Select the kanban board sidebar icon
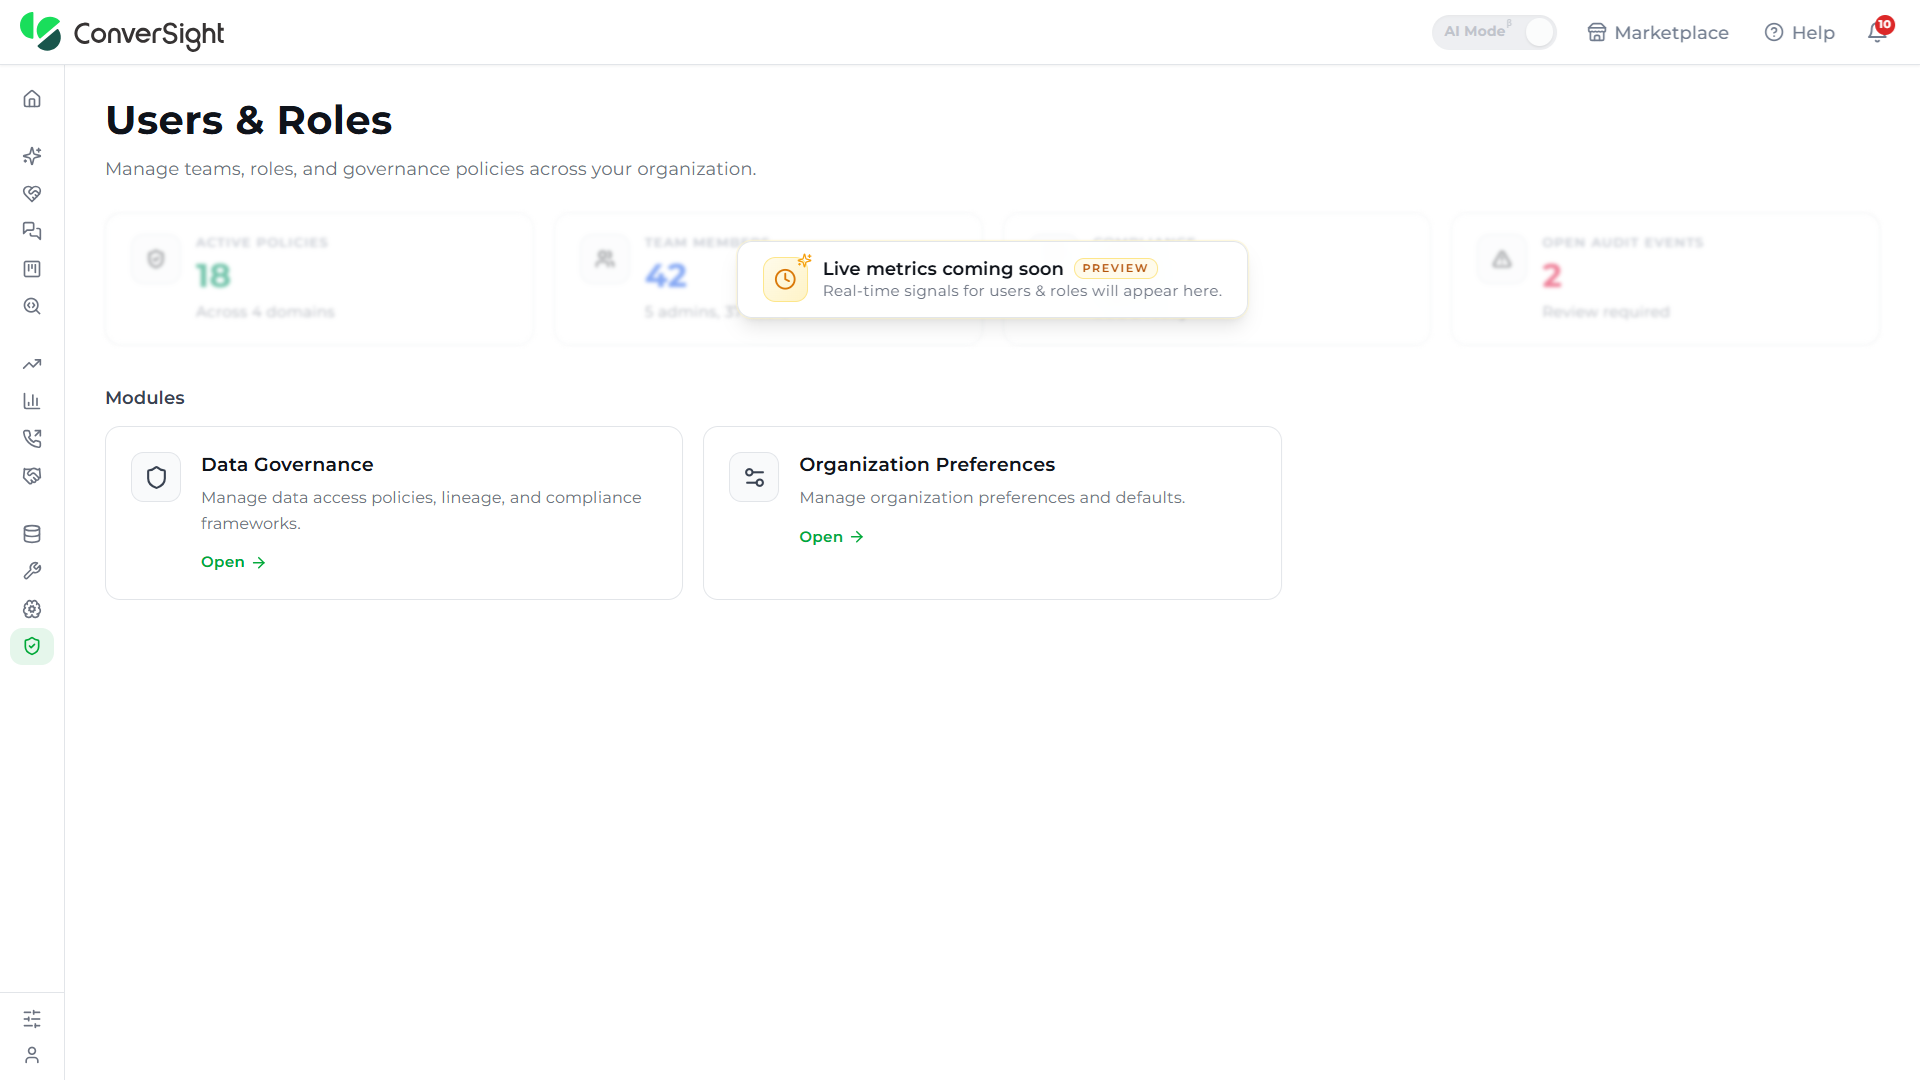Image resolution: width=1920 pixels, height=1080 pixels. [x=32, y=269]
